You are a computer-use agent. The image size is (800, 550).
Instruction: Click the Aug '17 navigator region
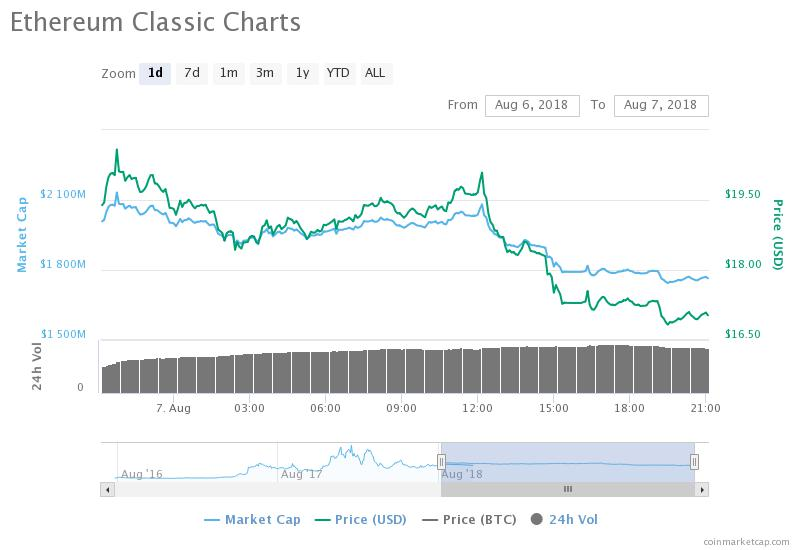coord(302,473)
